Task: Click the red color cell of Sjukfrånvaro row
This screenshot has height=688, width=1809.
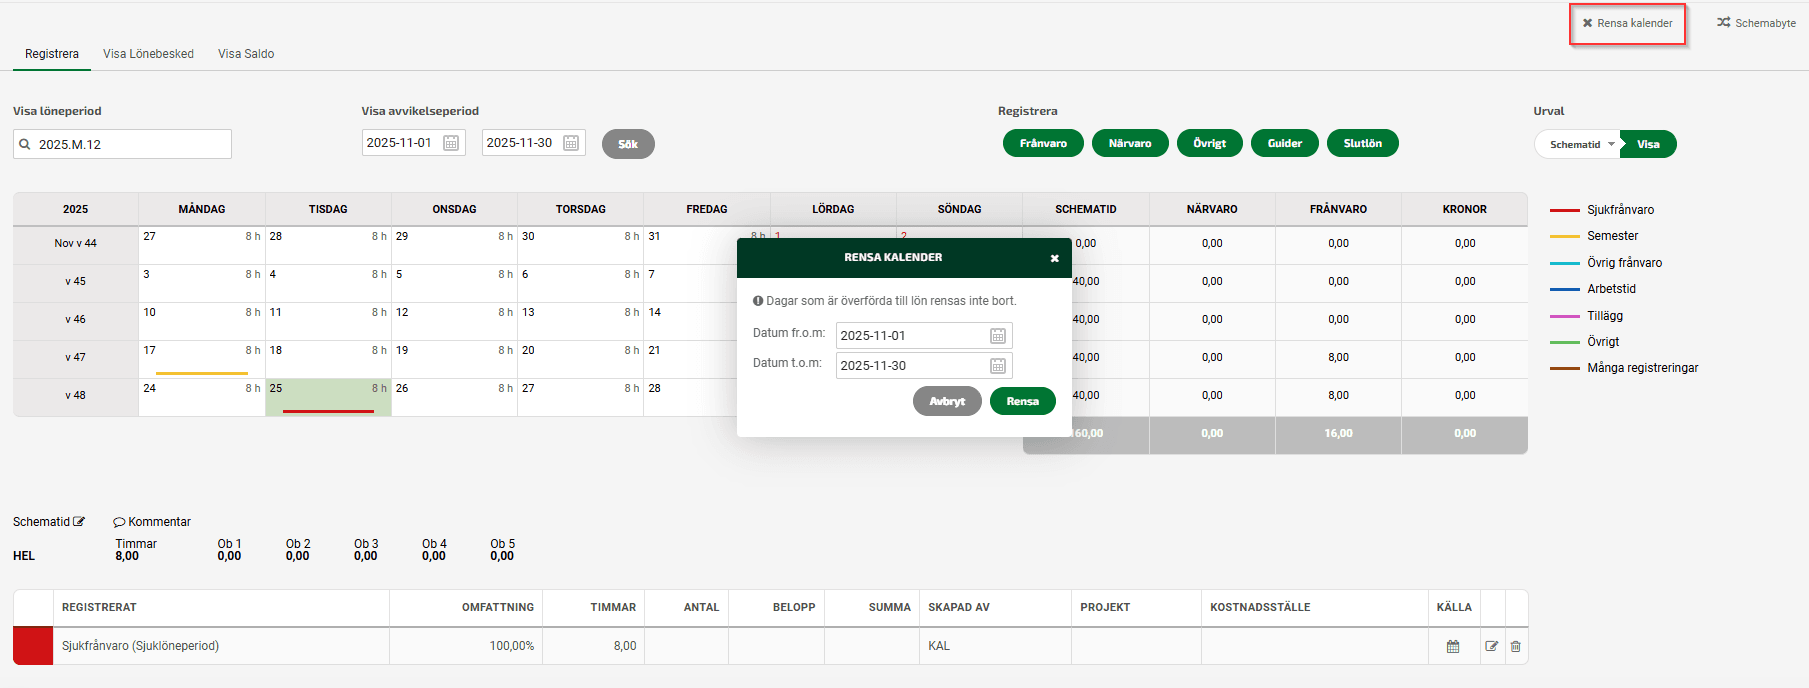Action: 33,646
